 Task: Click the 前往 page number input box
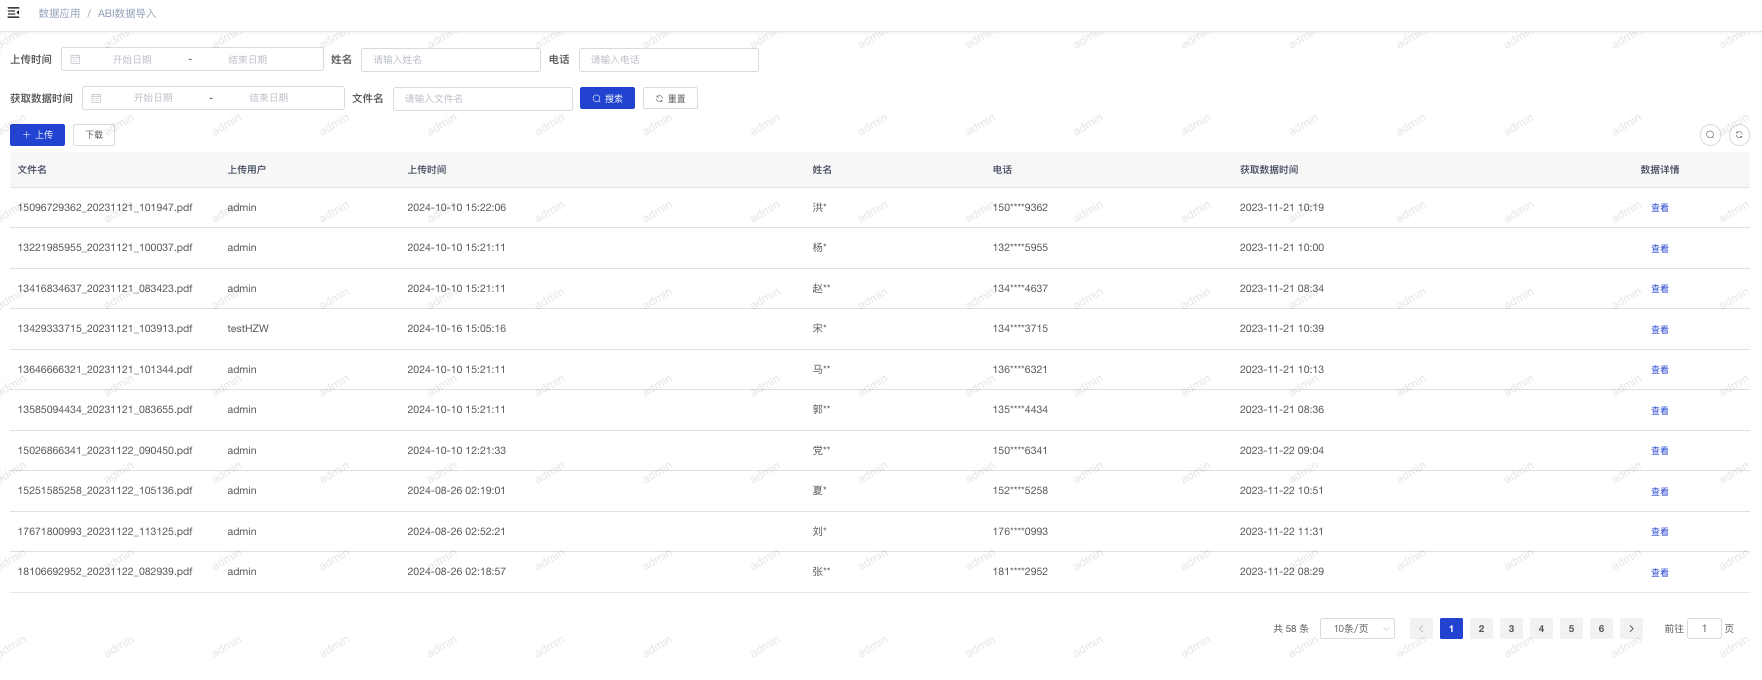[1703, 629]
